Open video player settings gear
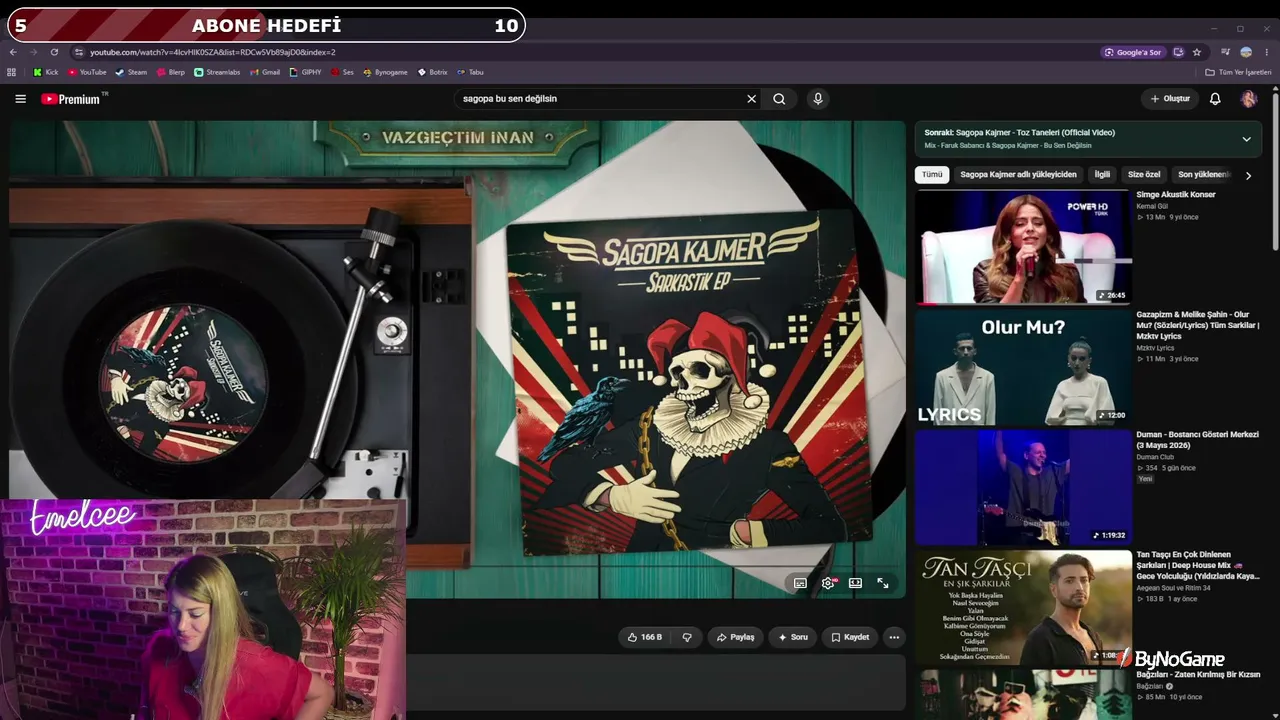This screenshot has width=1280, height=720. click(x=828, y=583)
